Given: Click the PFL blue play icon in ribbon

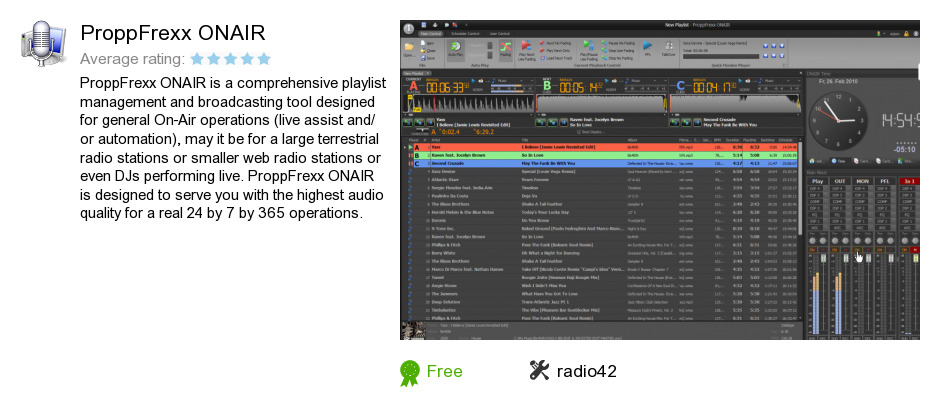Looking at the screenshot, I should pyautogui.click(x=647, y=46).
